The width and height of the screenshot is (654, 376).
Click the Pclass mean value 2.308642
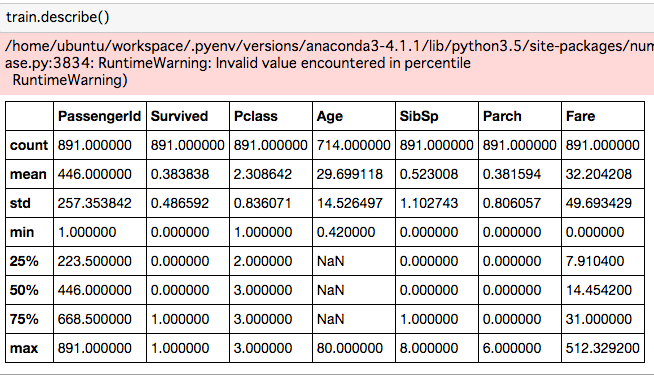tap(263, 174)
